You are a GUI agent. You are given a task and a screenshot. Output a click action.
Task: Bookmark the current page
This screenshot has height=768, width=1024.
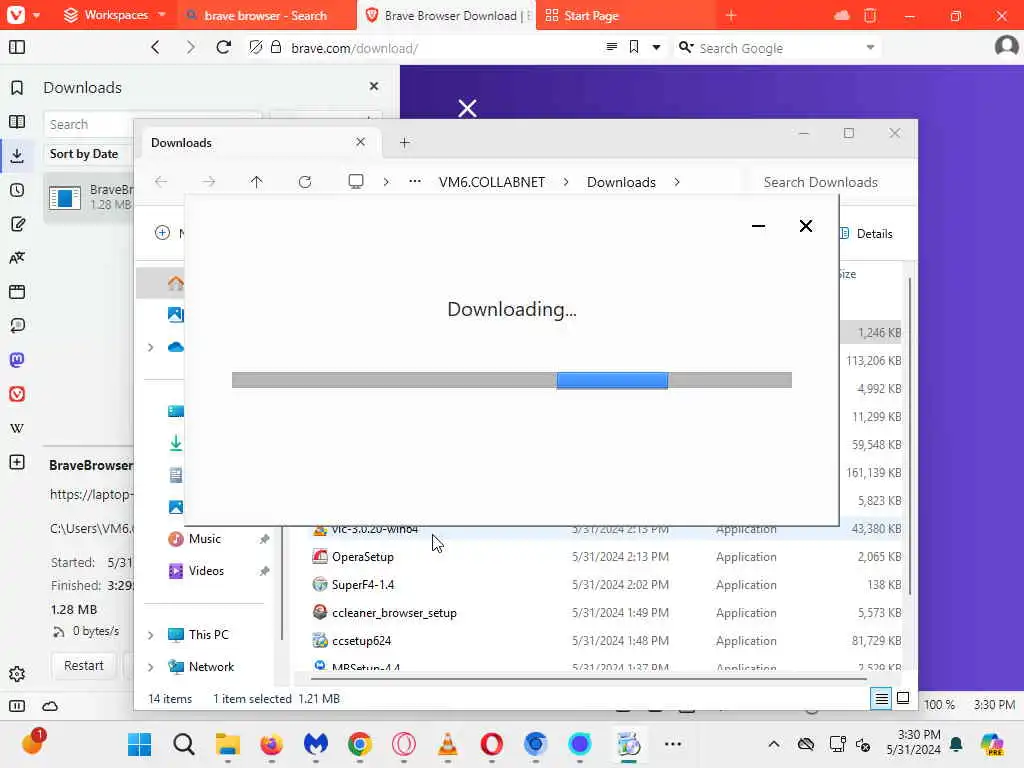(633, 47)
